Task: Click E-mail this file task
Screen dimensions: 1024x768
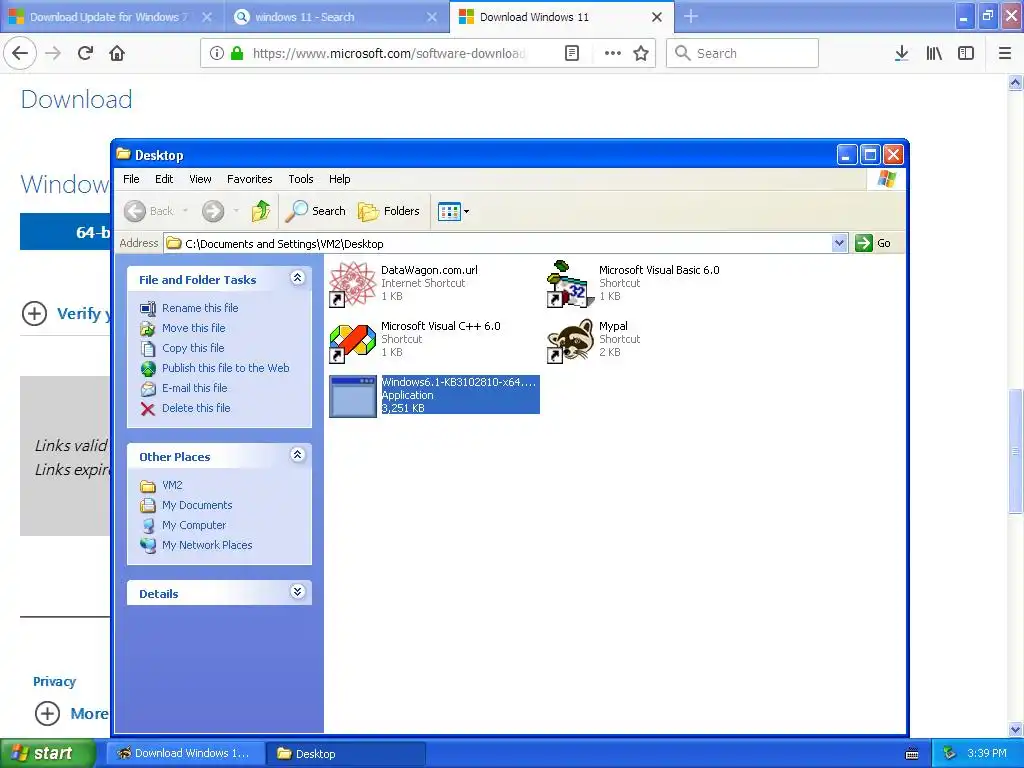Action: pos(195,388)
